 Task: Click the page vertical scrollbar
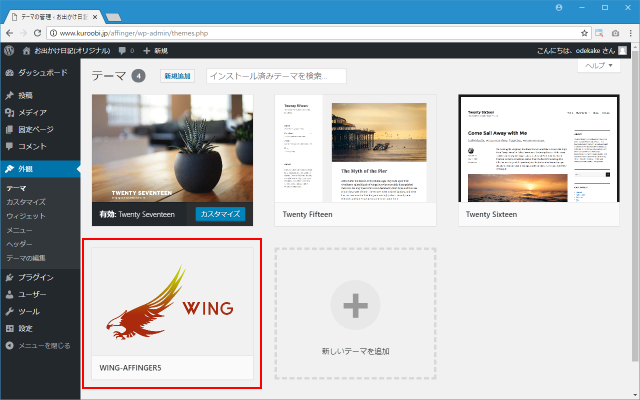point(635,204)
